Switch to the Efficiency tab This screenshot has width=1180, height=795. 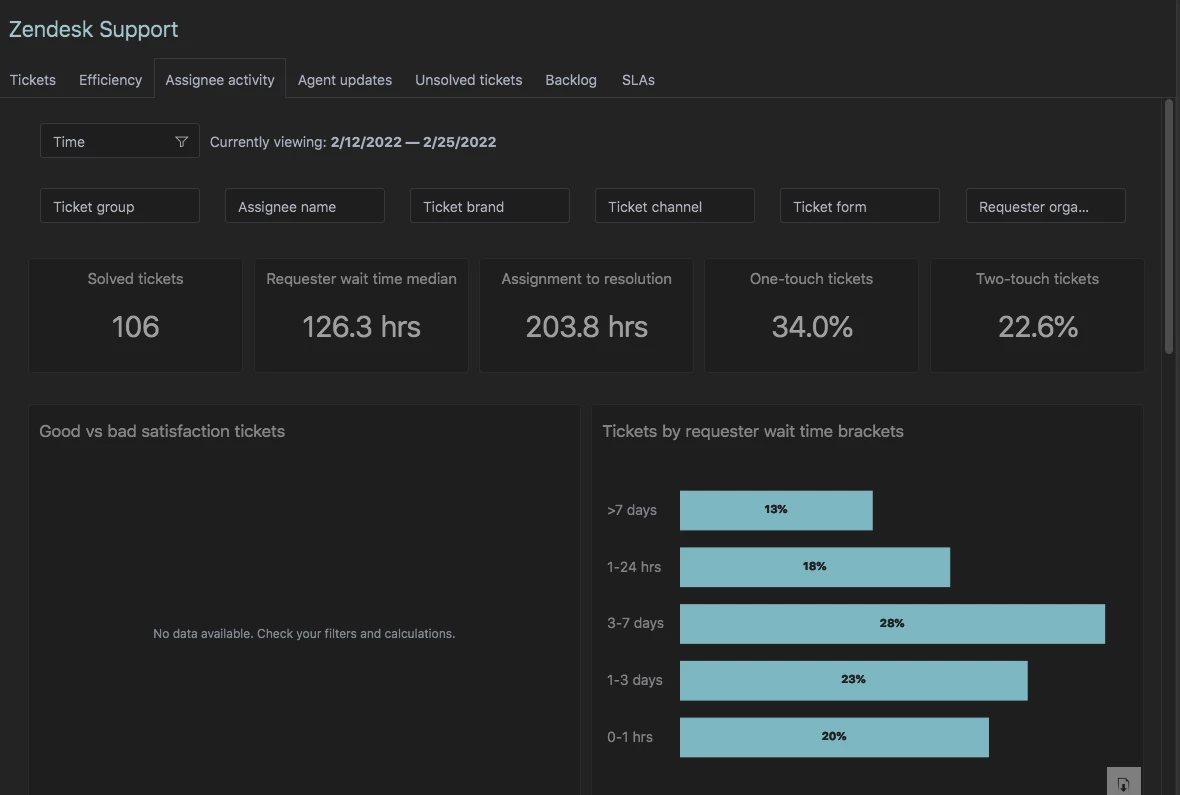[x=111, y=80]
